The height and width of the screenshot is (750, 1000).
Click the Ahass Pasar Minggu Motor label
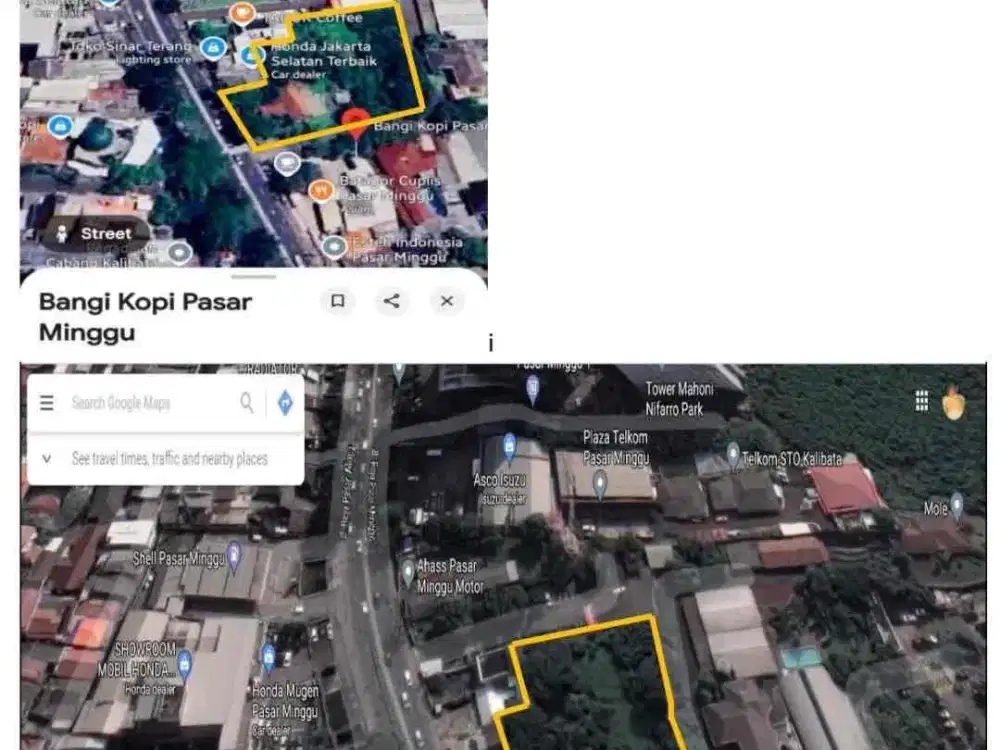click(x=450, y=576)
